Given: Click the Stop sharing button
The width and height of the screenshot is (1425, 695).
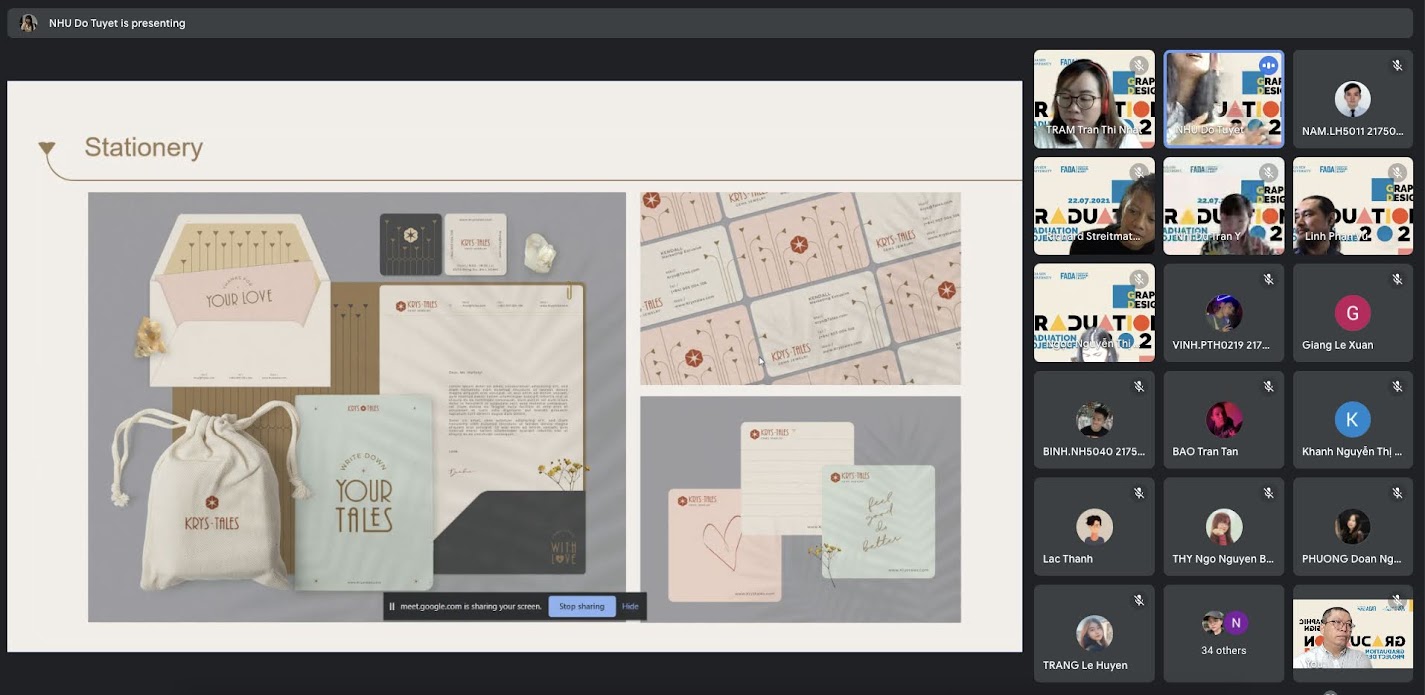Looking at the screenshot, I should coord(581,606).
